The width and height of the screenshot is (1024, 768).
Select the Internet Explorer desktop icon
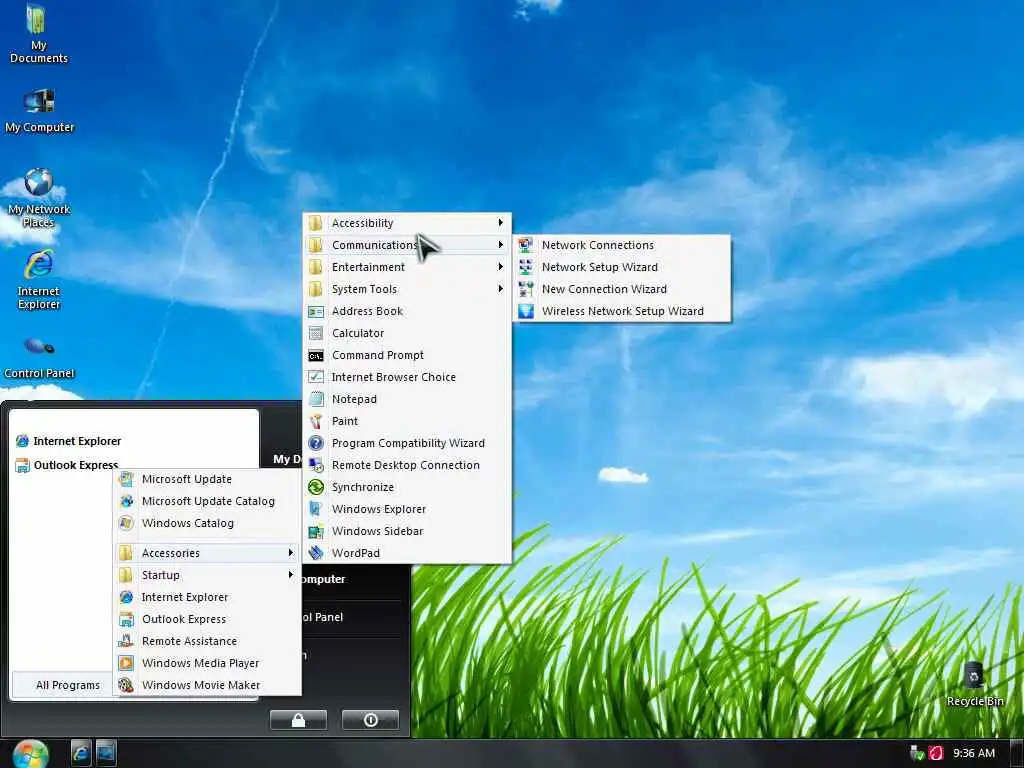click(39, 280)
